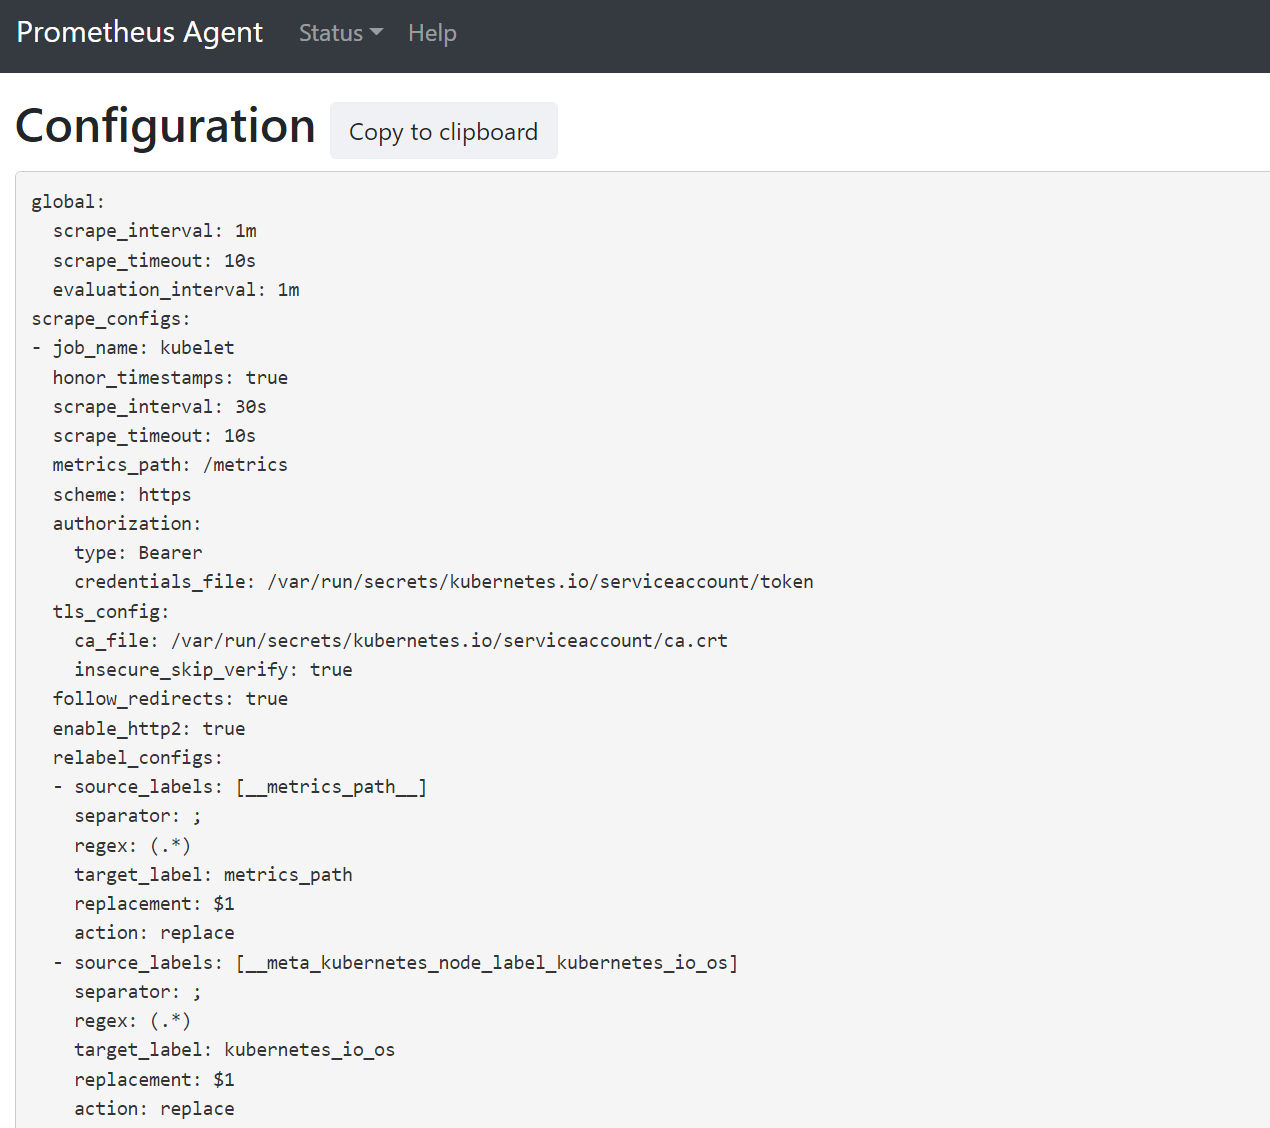The image size is (1270, 1128).
Task: Click the Configuration page heading
Action: click(165, 126)
